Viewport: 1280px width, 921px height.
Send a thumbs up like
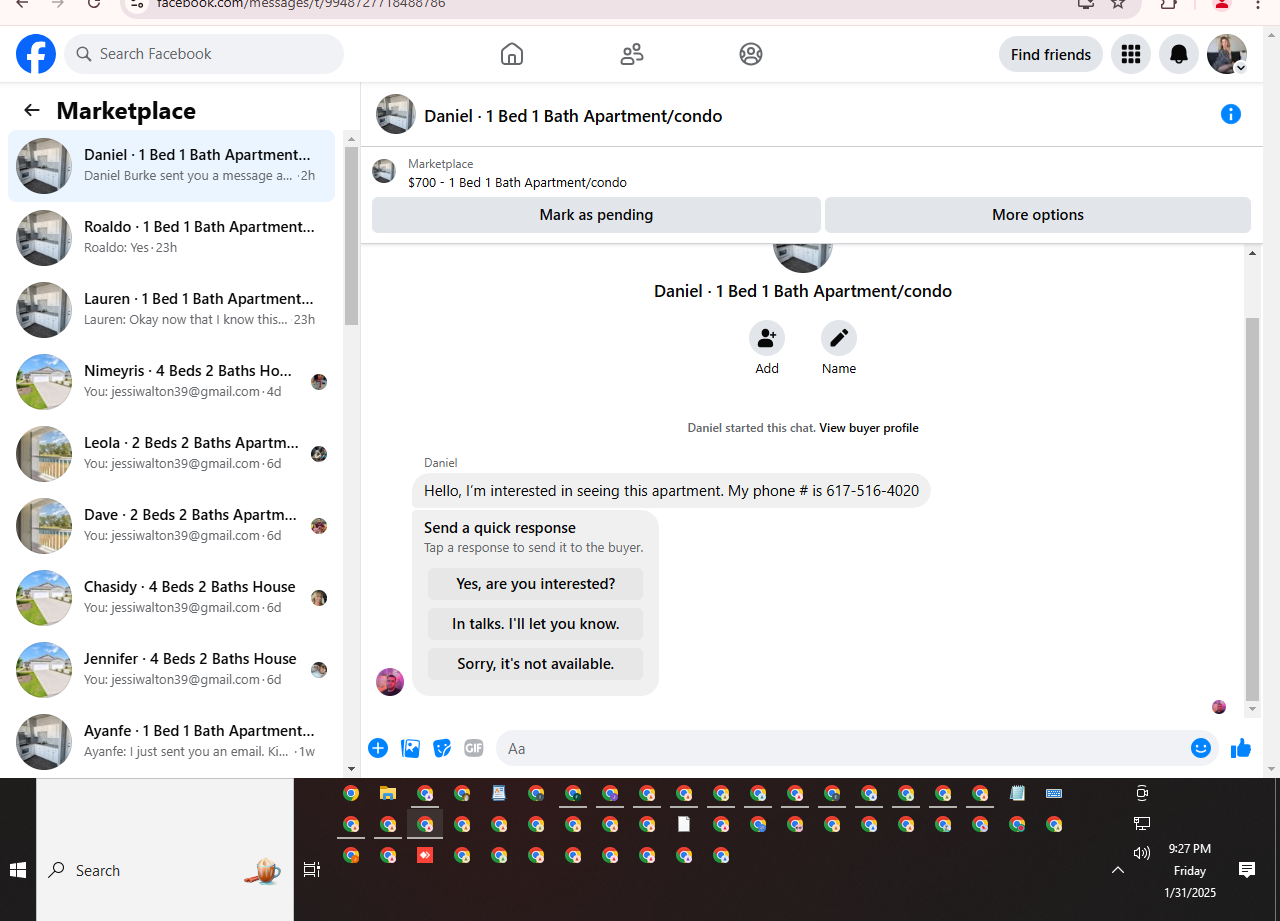pyautogui.click(x=1241, y=748)
